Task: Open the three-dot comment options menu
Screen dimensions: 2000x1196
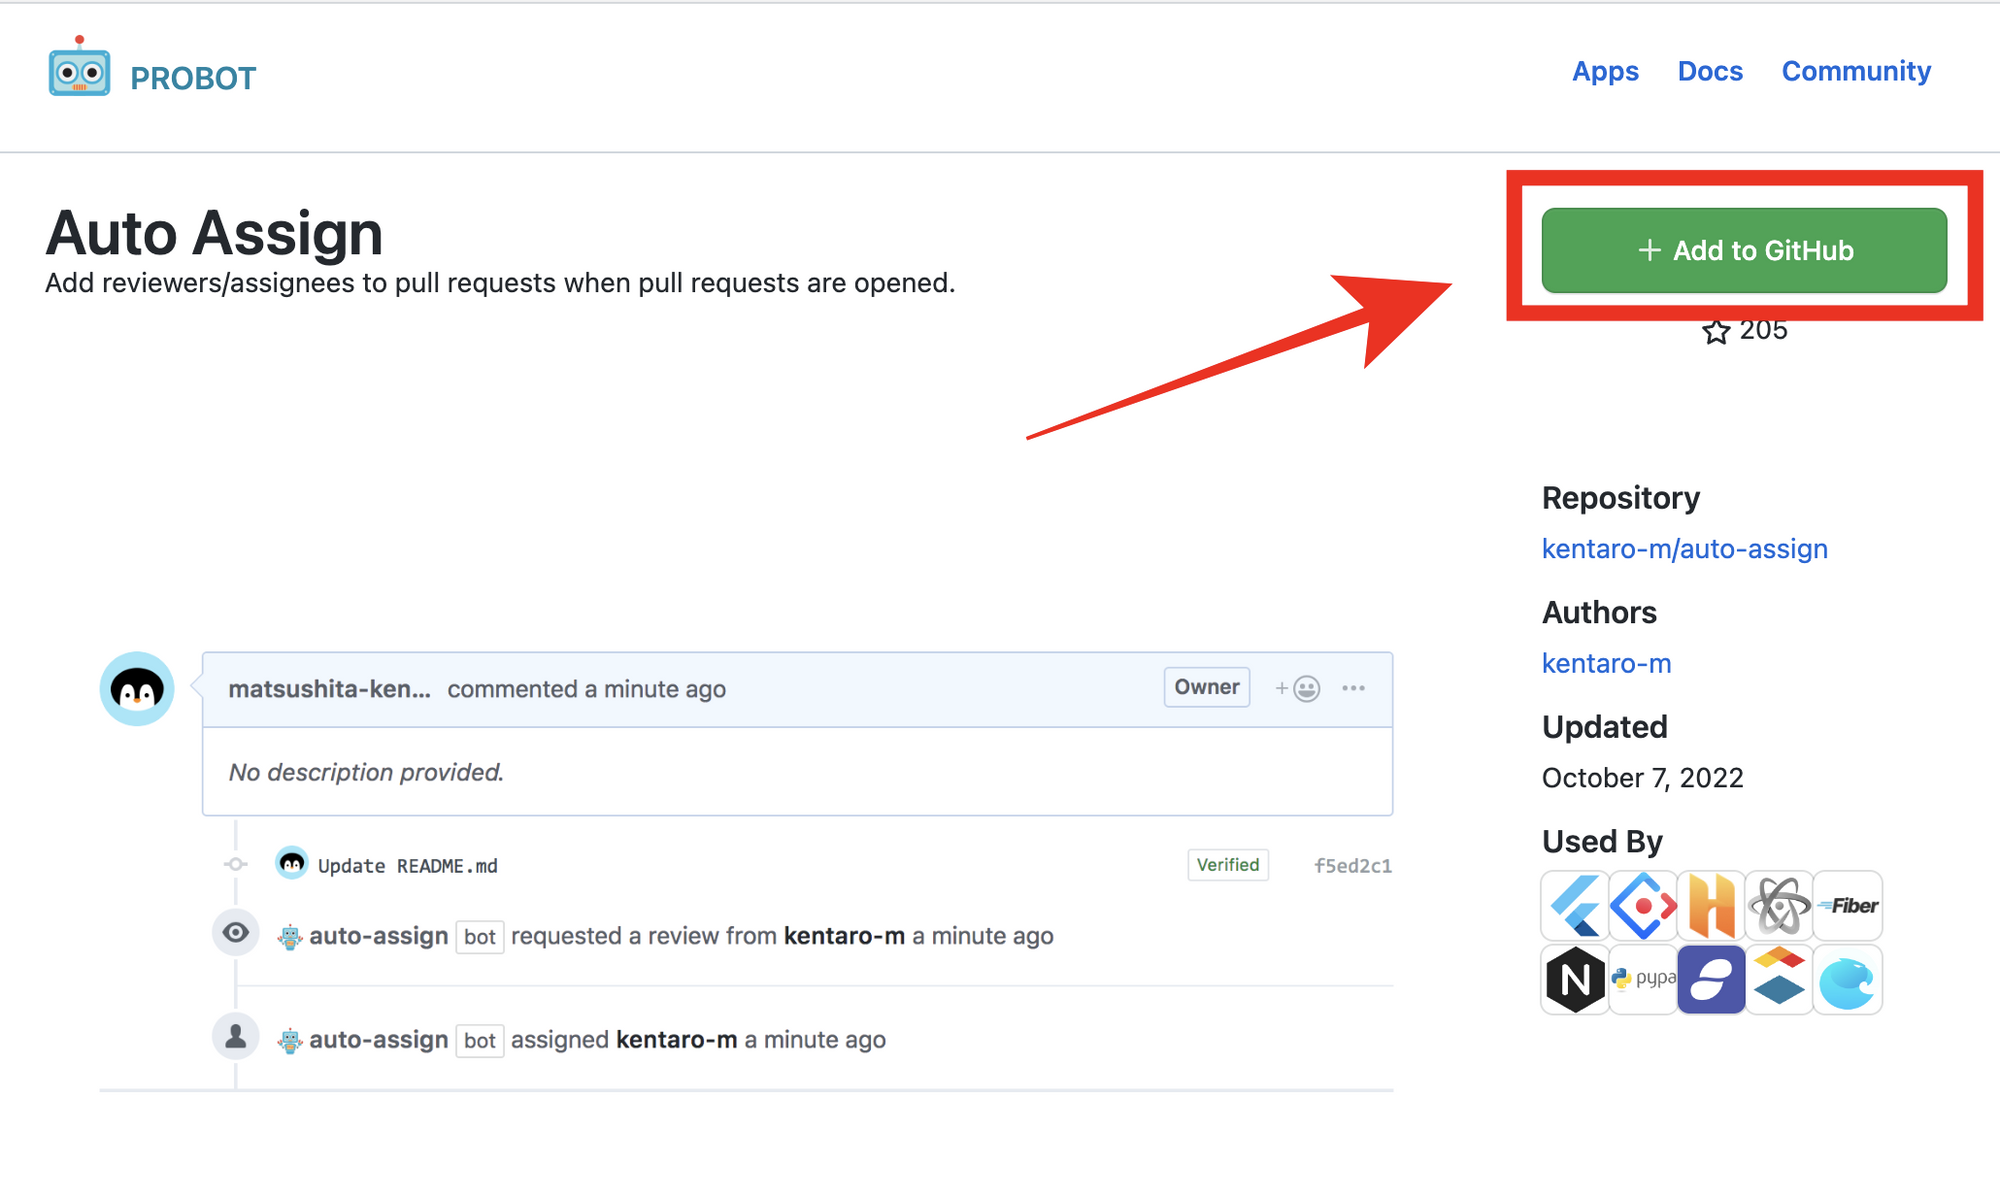Action: coord(1353,688)
